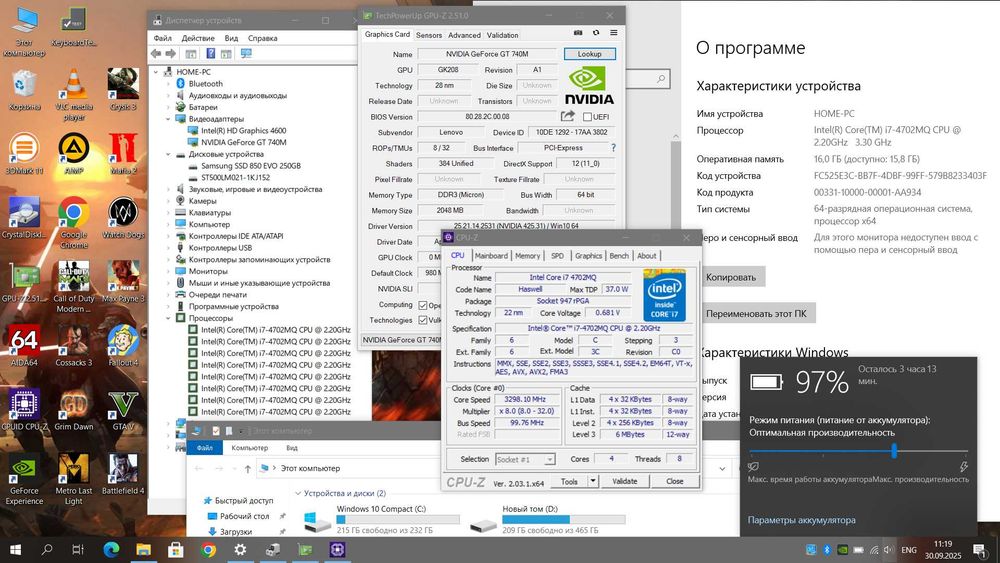Click the Explorer address bar Этот компьютер
This screenshot has width=1000, height=563.
tap(488, 468)
